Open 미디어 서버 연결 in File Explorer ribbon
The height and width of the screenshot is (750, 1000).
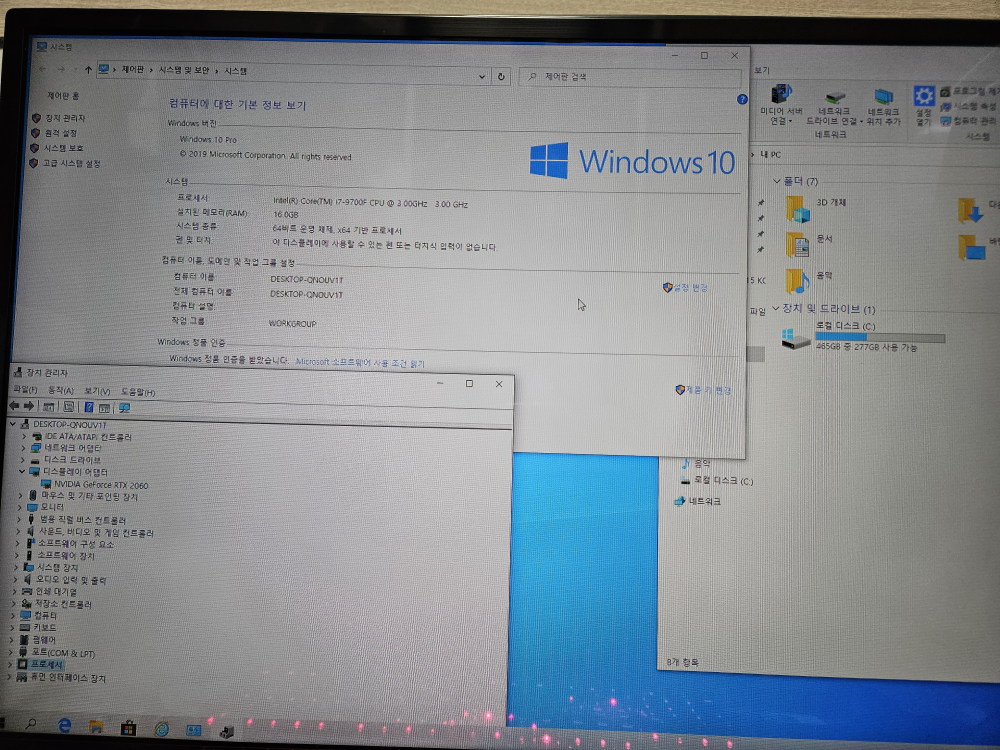tap(781, 105)
